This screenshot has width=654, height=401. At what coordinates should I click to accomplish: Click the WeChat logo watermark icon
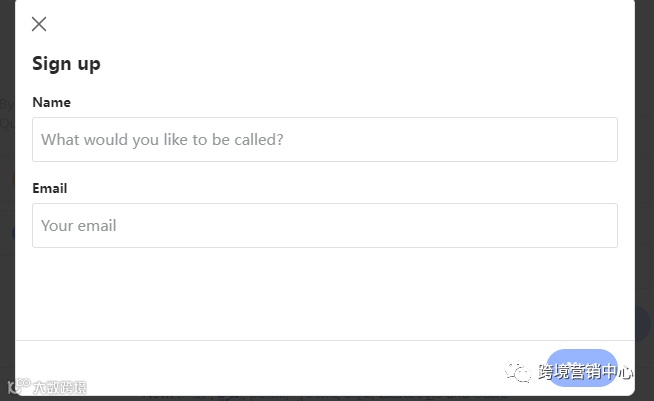[x=519, y=372]
